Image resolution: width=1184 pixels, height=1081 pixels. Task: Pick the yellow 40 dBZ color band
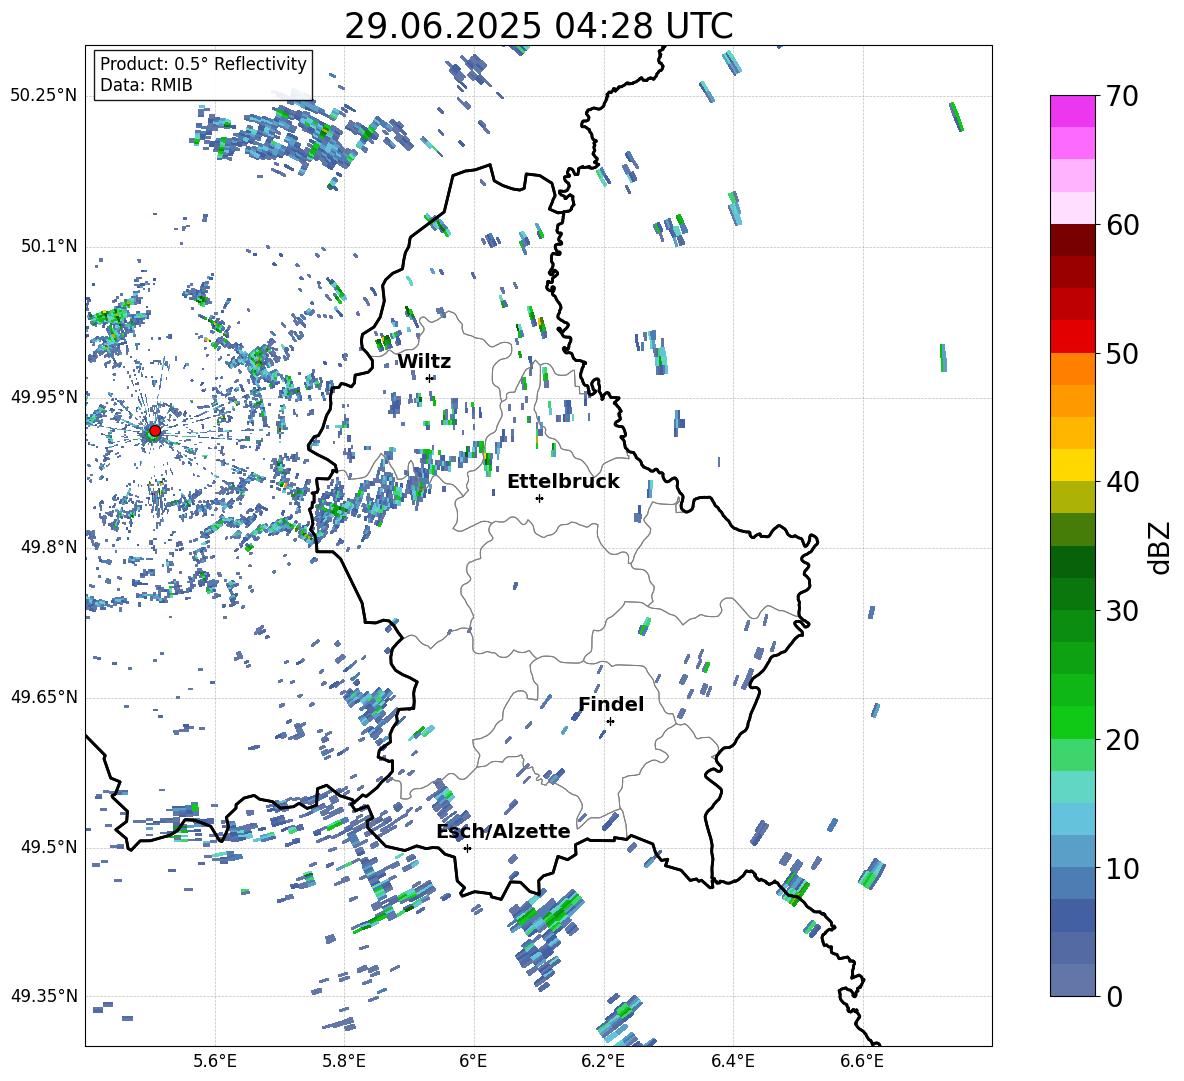pos(1072,465)
